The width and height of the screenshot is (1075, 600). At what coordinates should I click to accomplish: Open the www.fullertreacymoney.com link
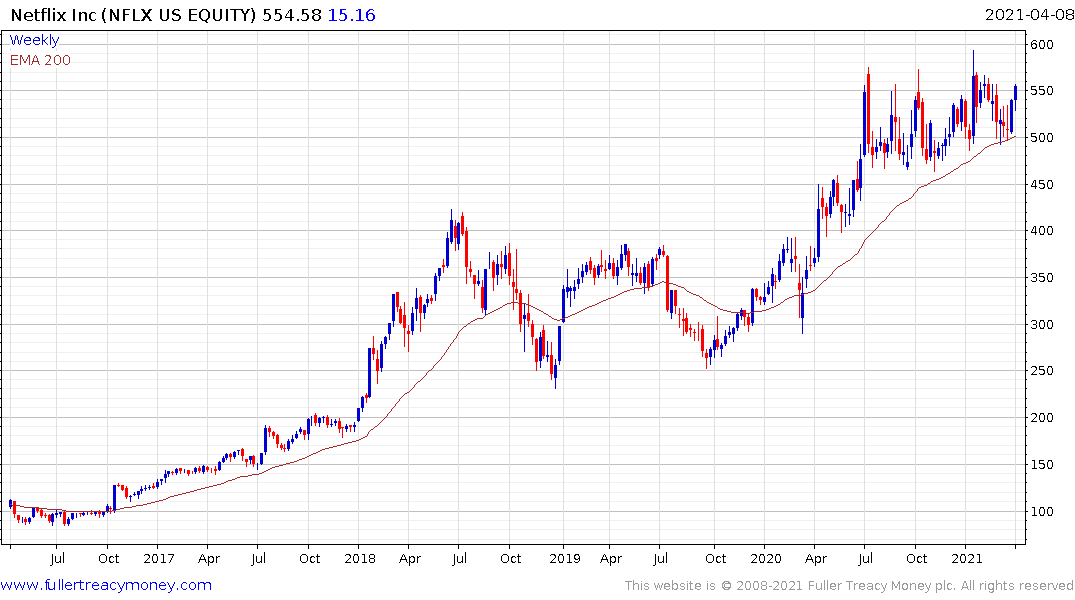106,585
